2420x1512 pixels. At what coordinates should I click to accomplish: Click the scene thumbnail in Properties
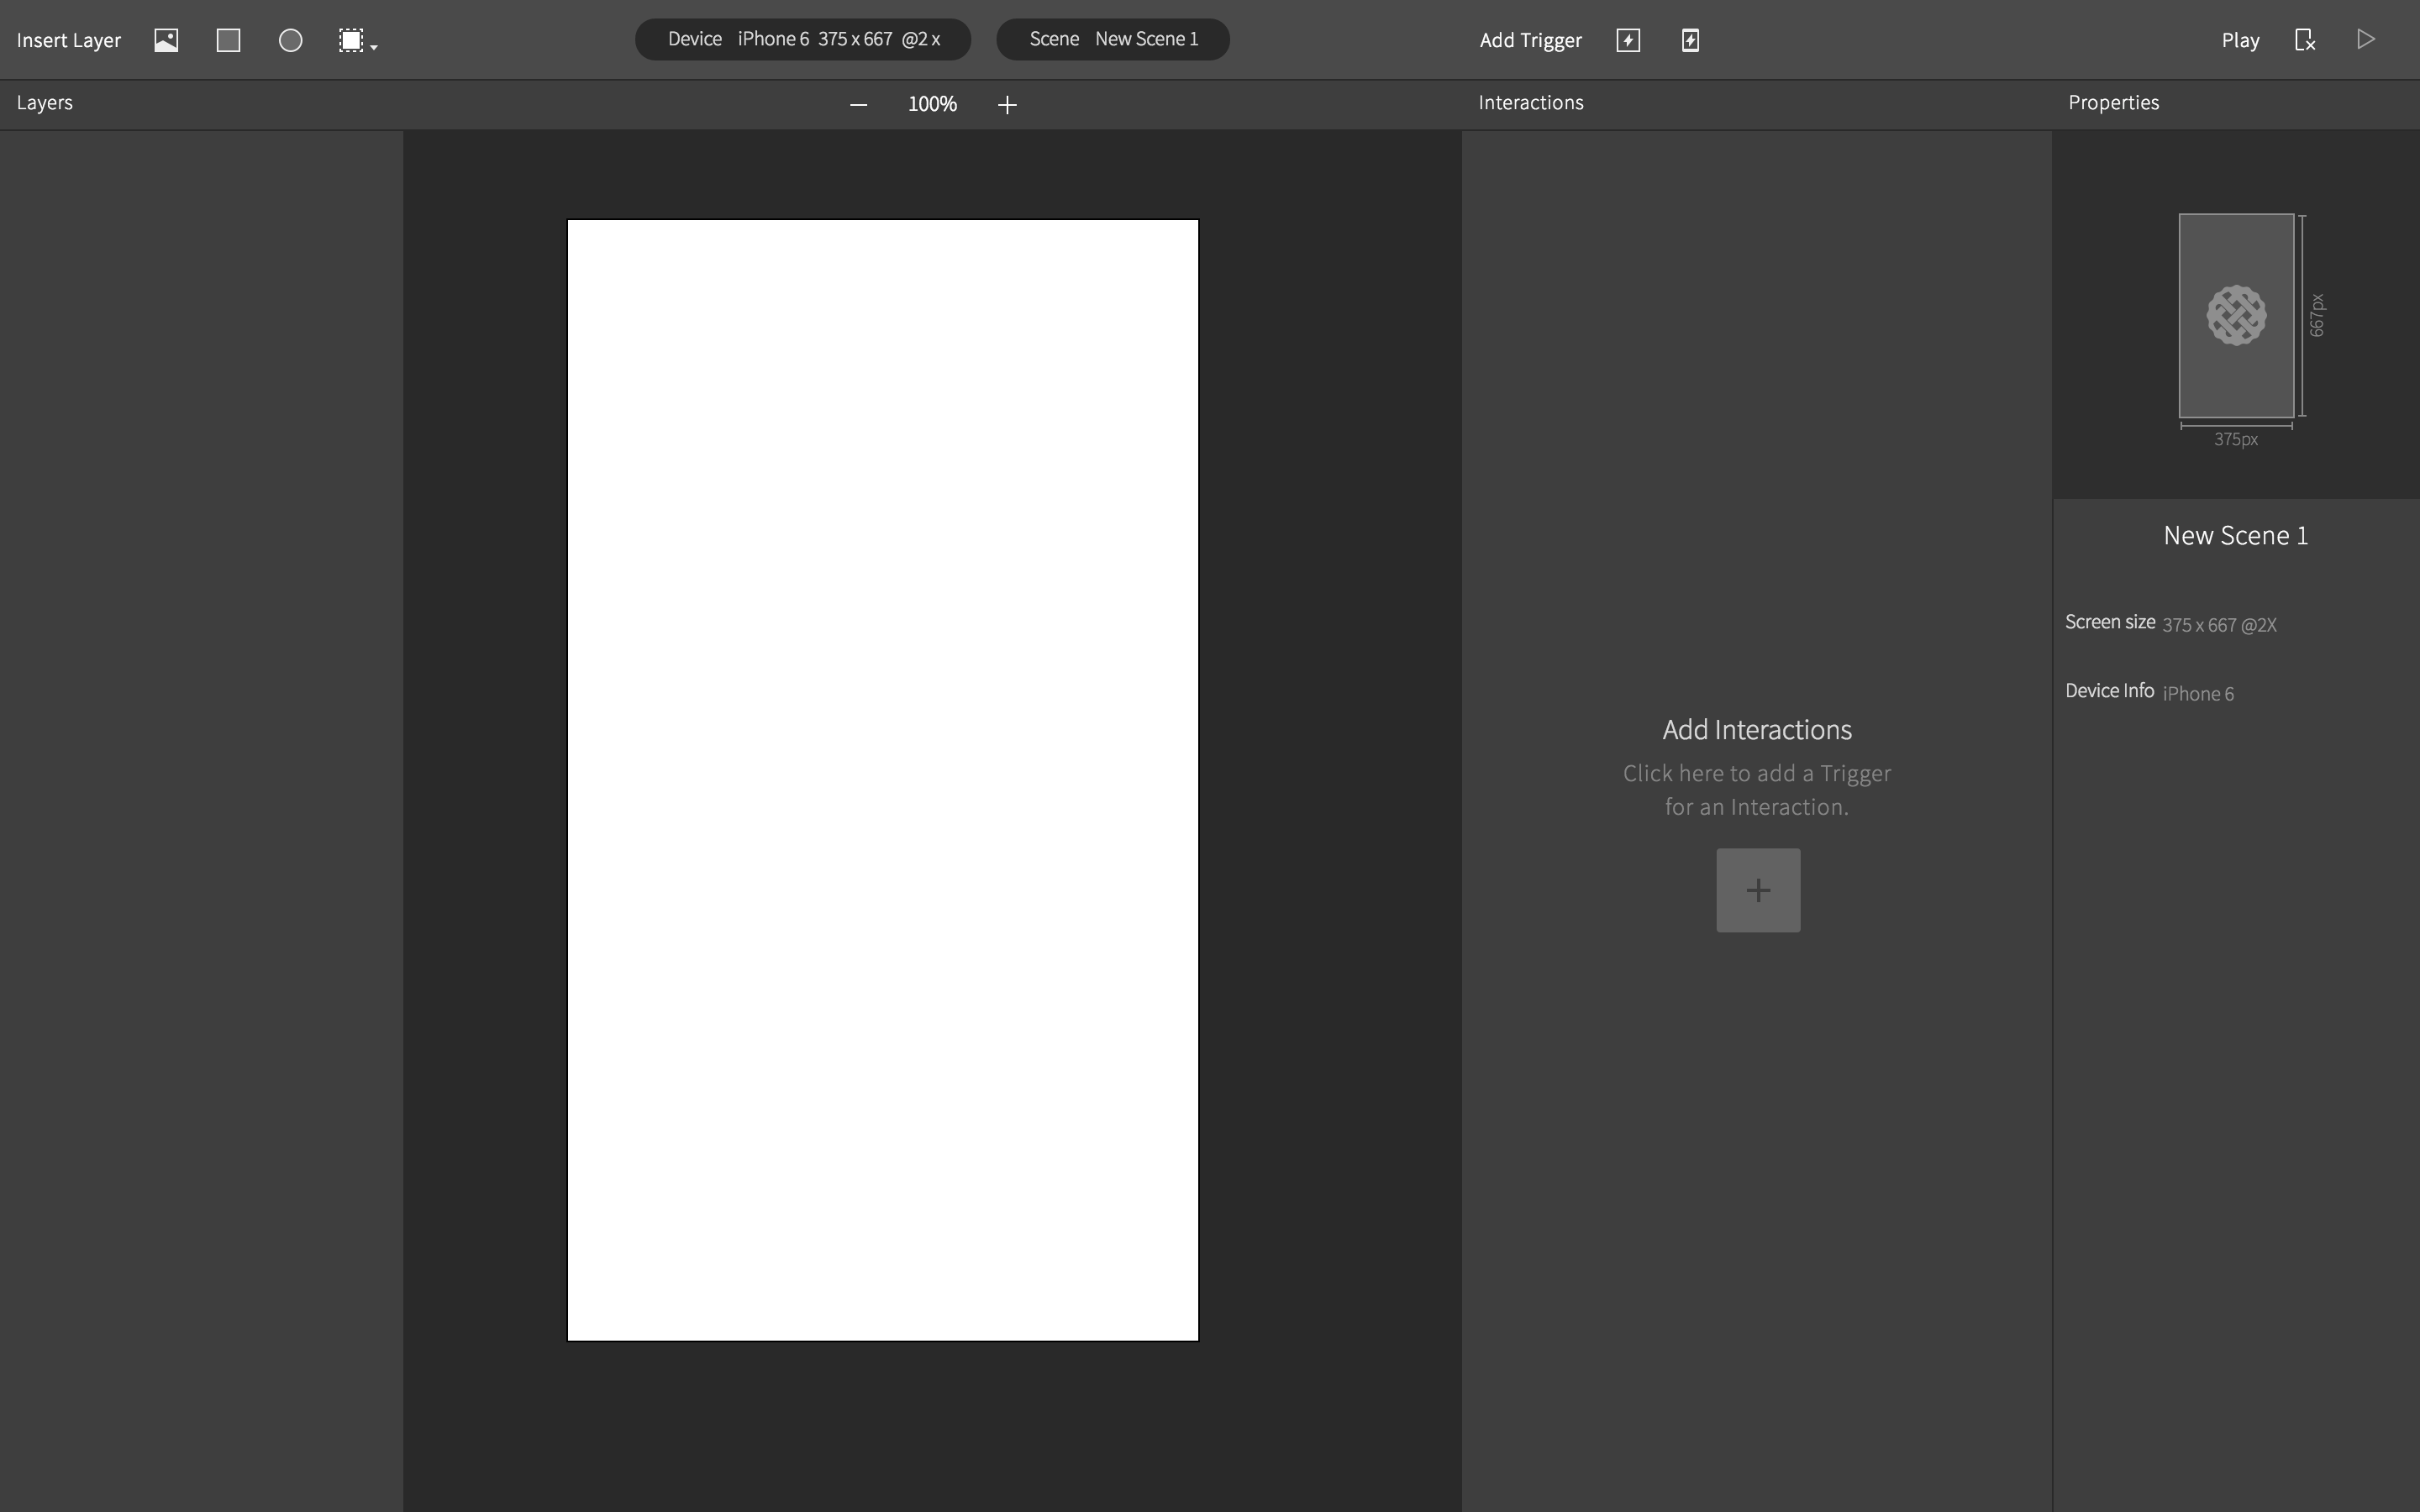[2236, 315]
